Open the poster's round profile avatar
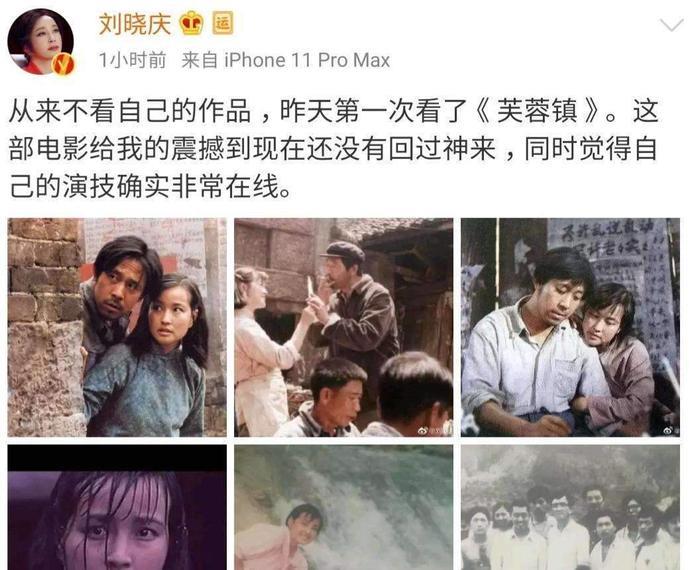The image size is (700, 570). tap(41, 41)
